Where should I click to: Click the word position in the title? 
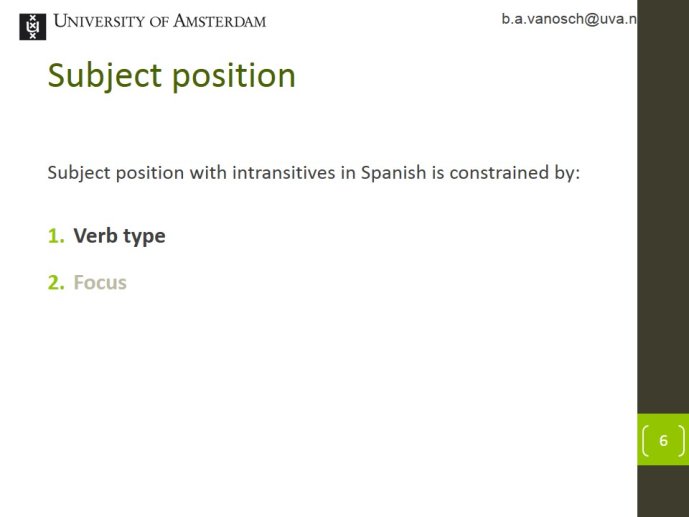tap(233, 77)
